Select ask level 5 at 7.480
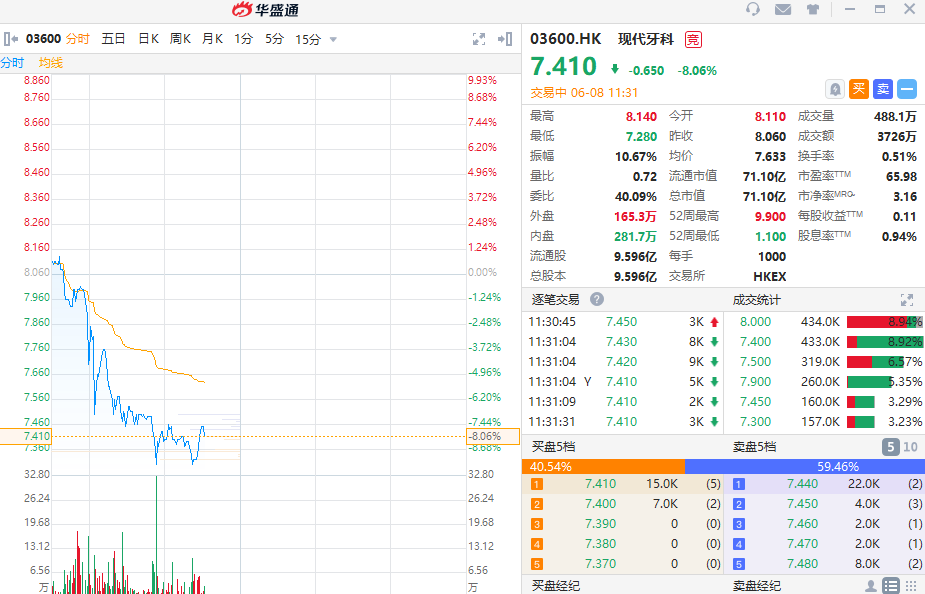The height and width of the screenshot is (594, 925). coord(824,565)
